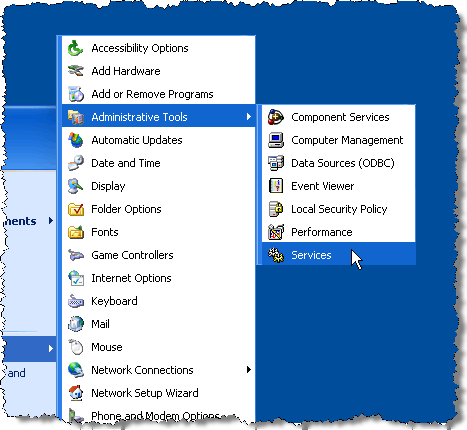Click the Administrative Tools folder icon
The width and height of the screenshot is (467, 430).
point(76,117)
